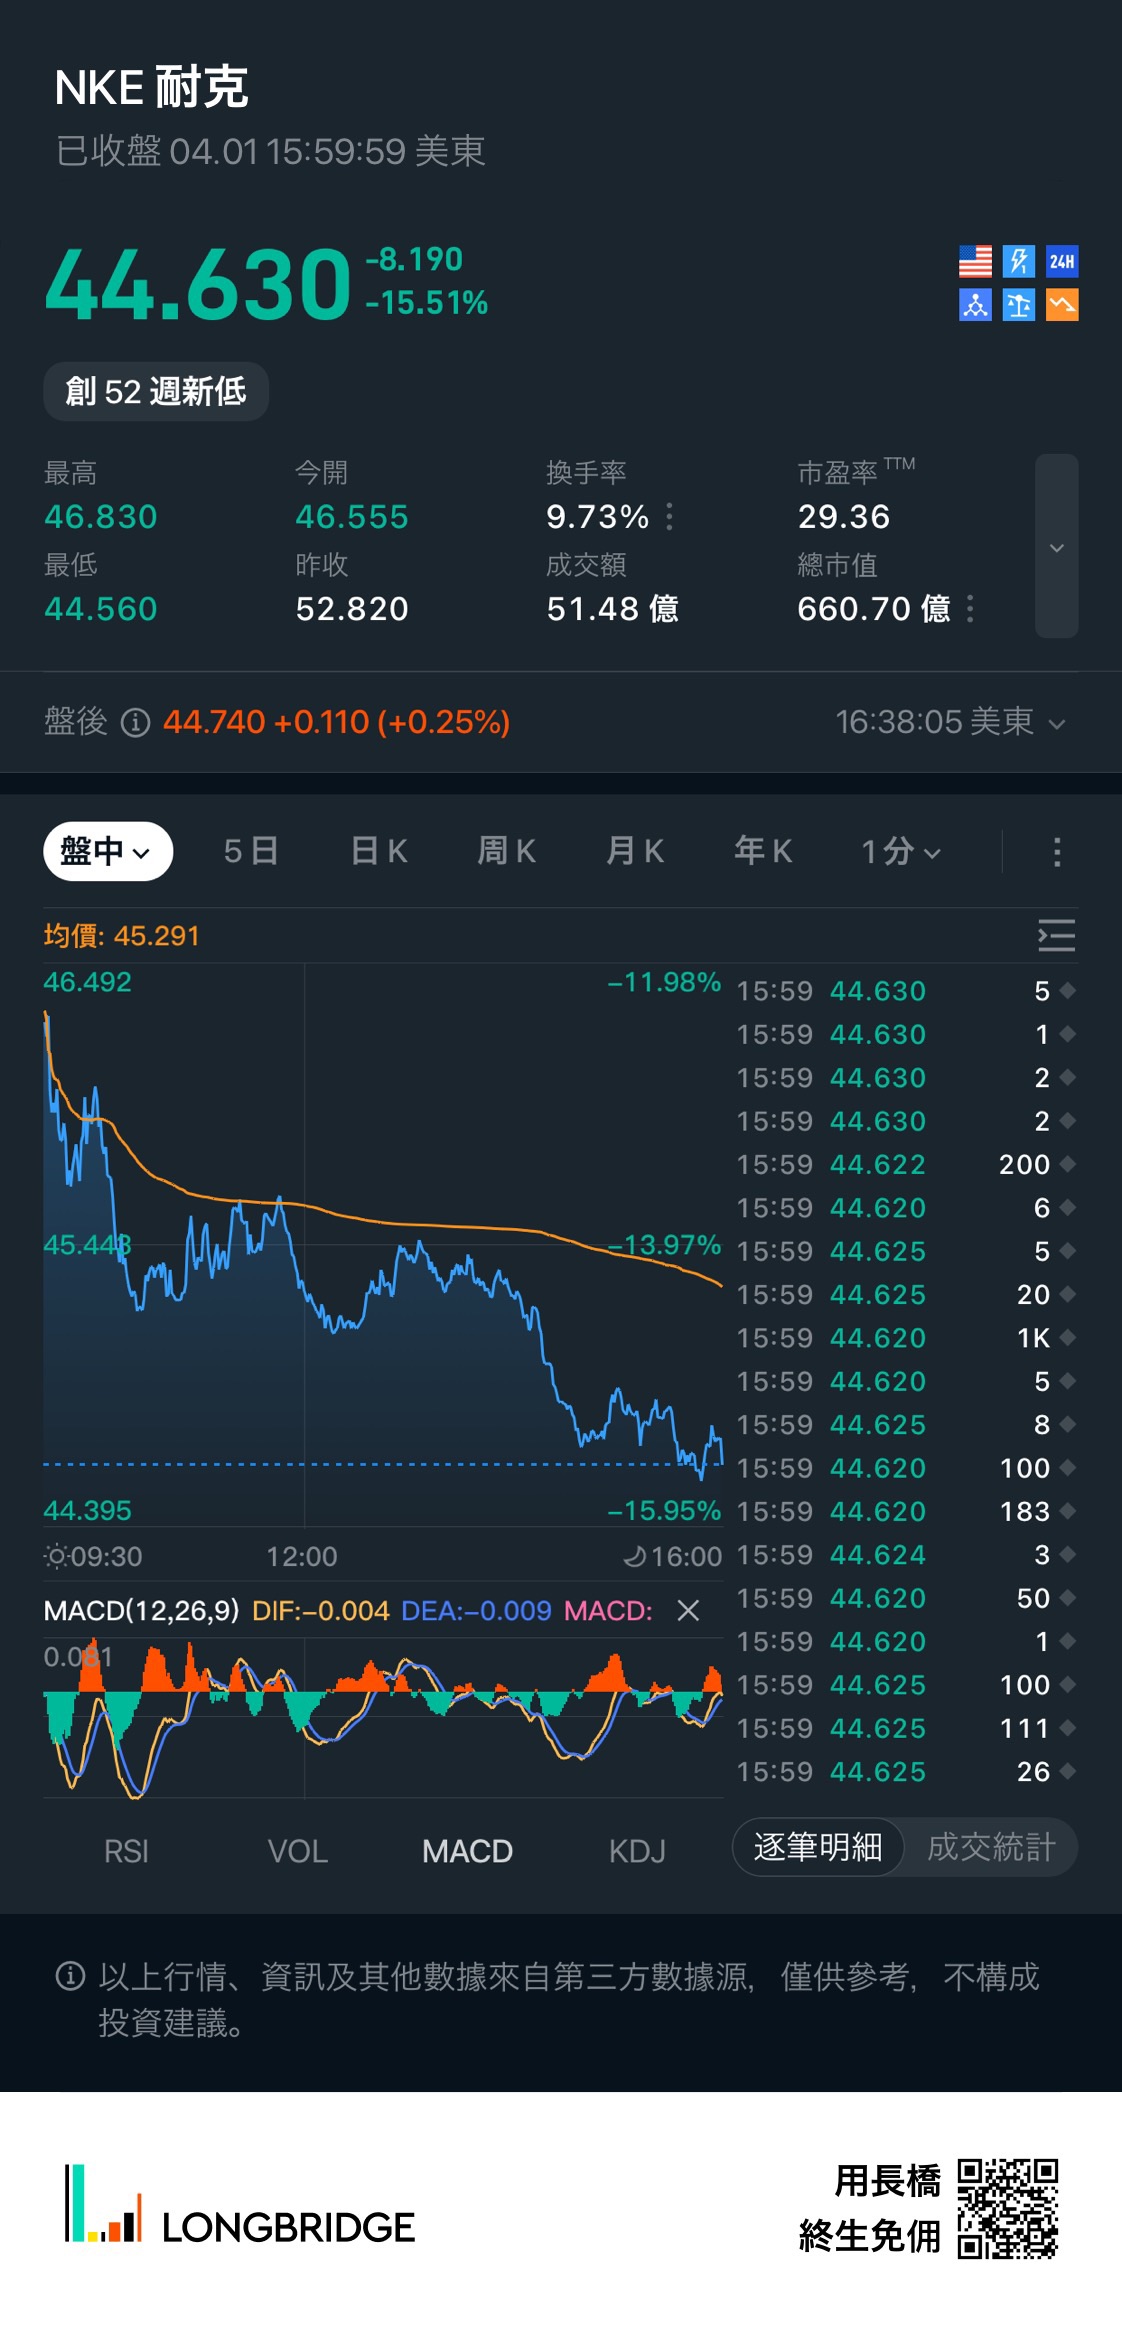Click the blue network nodes icon
This screenshot has width=1122, height=2326.
click(x=975, y=305)
